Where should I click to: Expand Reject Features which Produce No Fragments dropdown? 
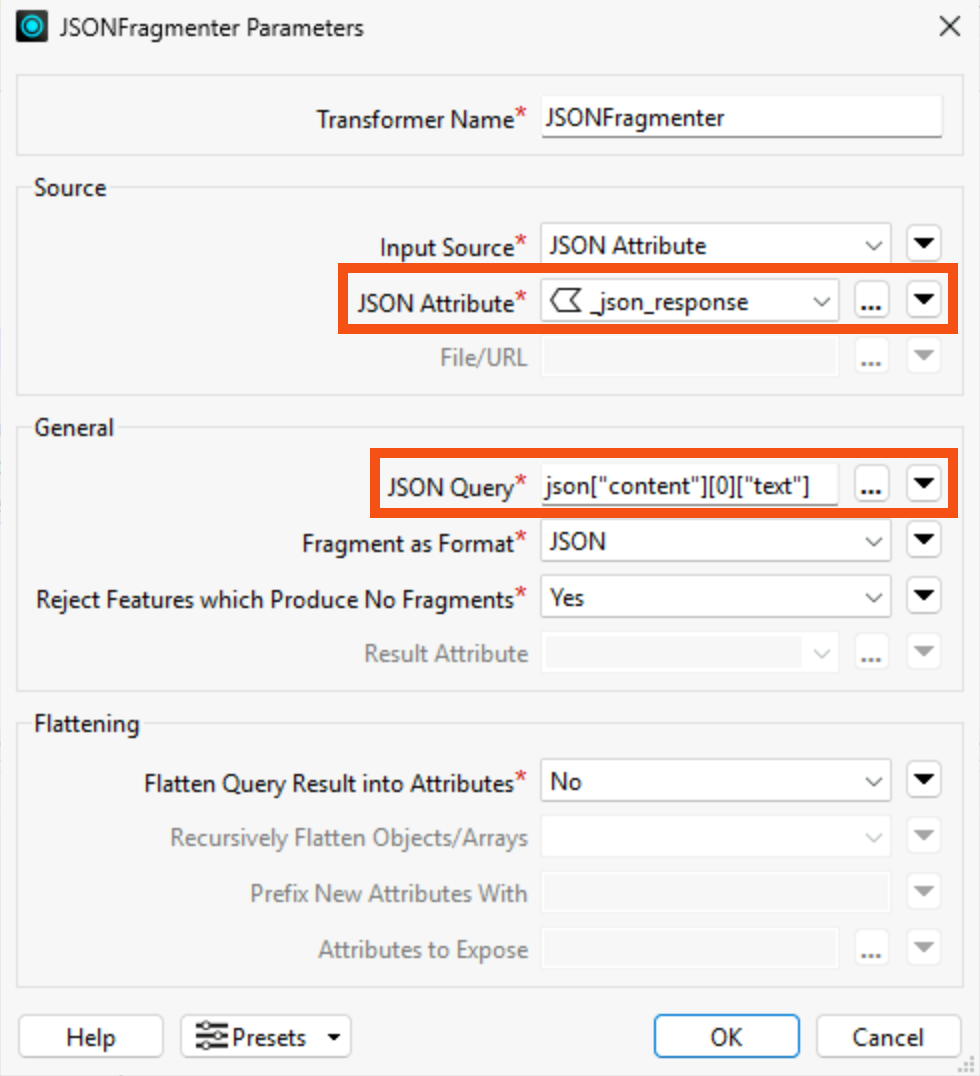[716, 596]
